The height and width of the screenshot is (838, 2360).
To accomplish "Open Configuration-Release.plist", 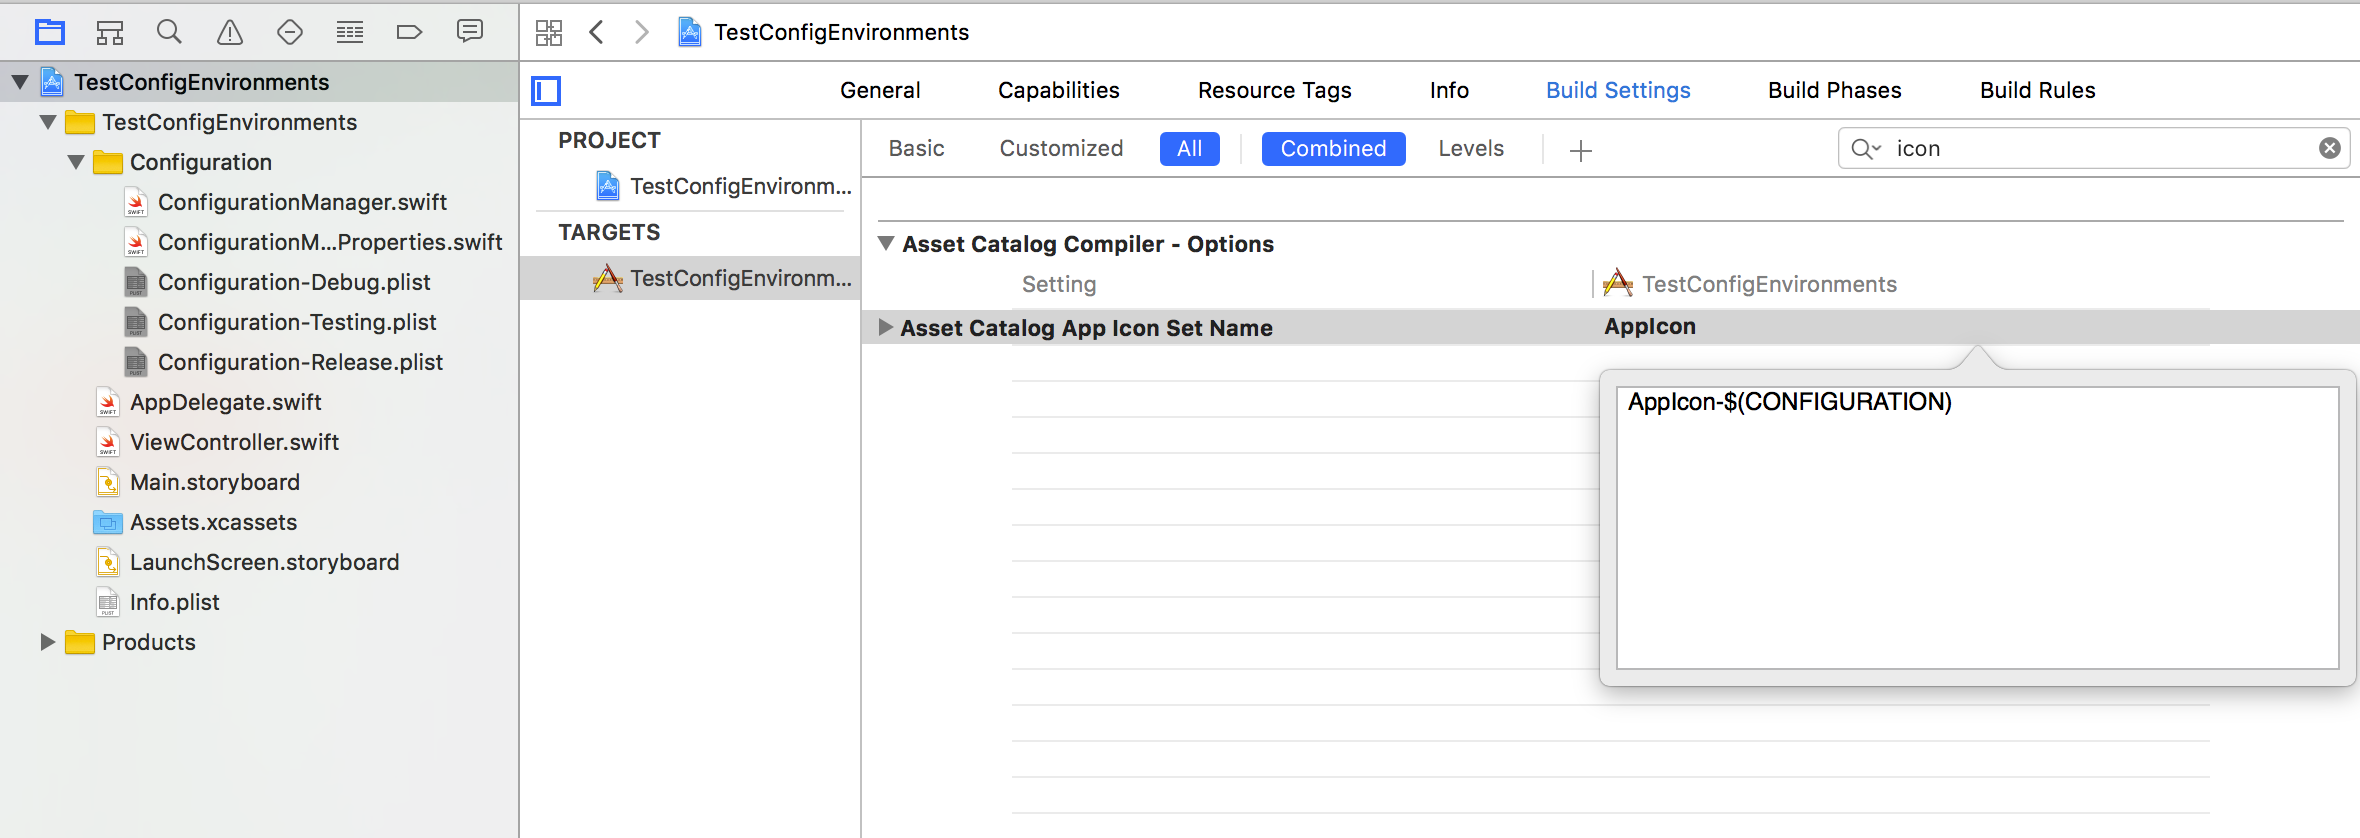I will (x=300, y=362).
